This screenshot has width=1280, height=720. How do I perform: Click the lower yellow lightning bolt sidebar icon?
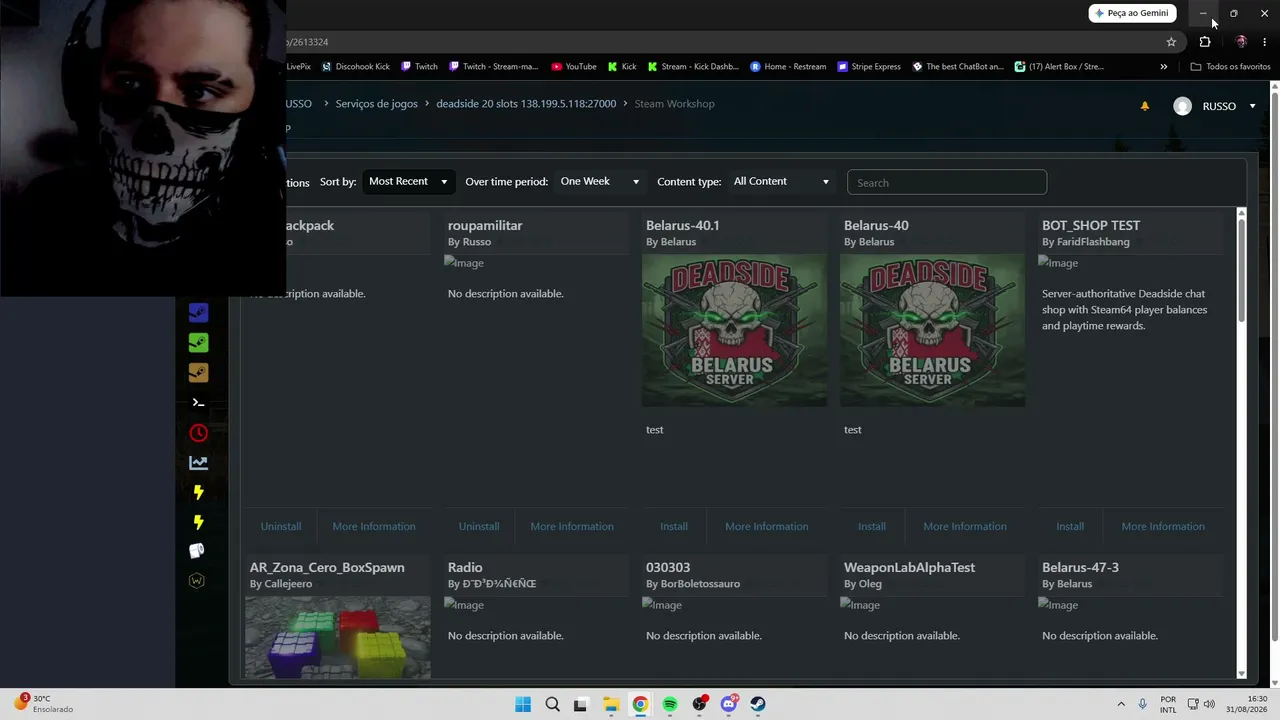coord(198,522)
